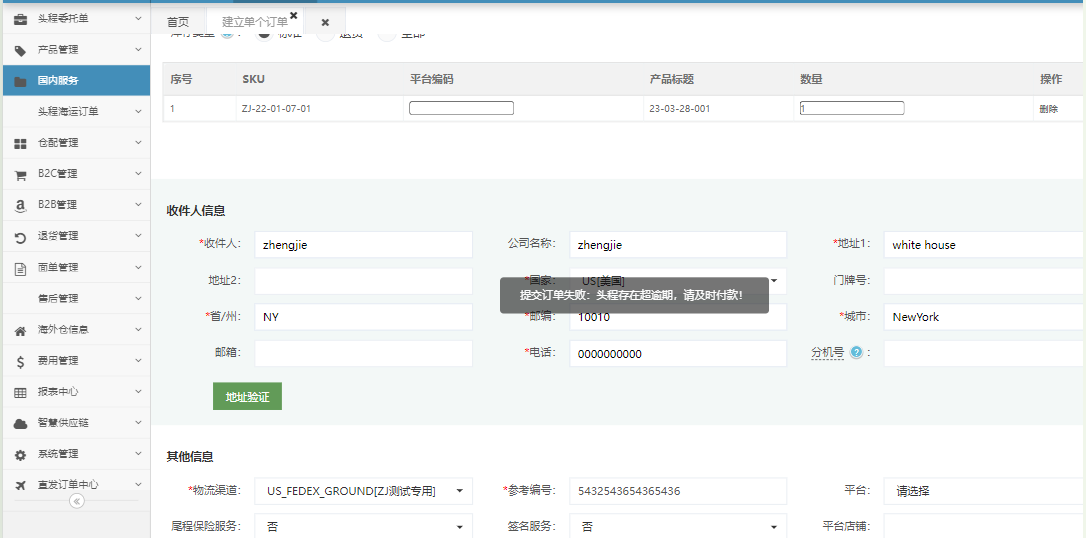The image size is (1086, 538).
Task: Open the 签名服务 dropdown
Action: click(x=678, y=527)
